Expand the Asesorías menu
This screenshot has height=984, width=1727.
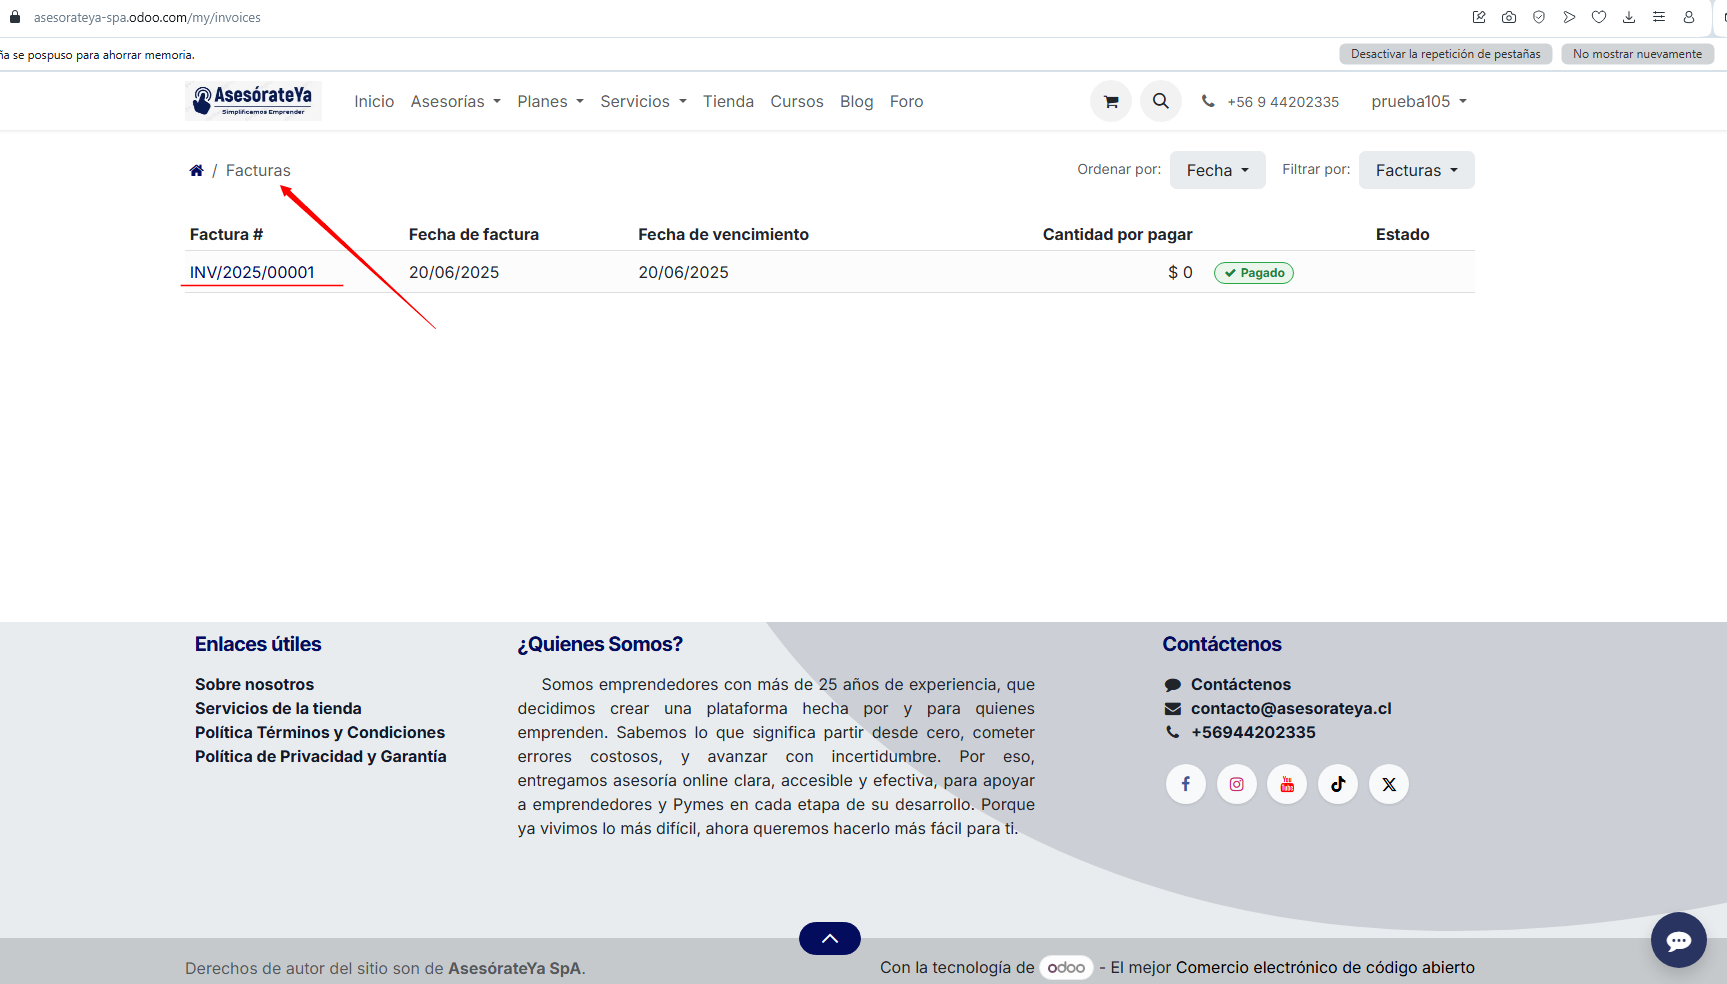click(x=455, y=101)
